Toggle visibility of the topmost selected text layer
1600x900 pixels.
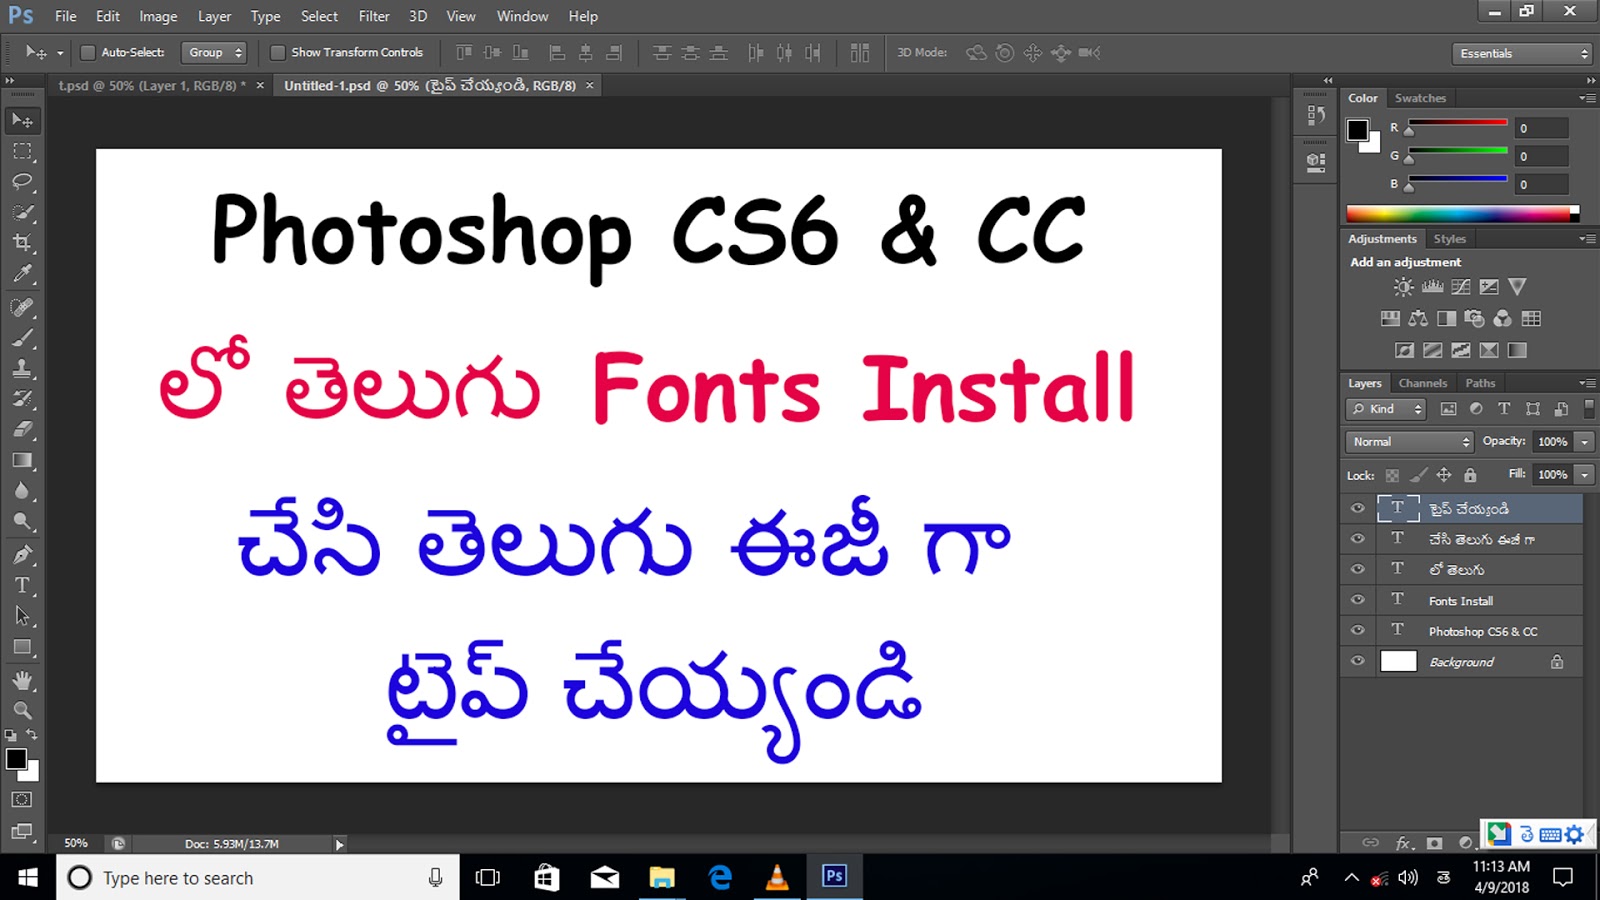point(1357,508)
